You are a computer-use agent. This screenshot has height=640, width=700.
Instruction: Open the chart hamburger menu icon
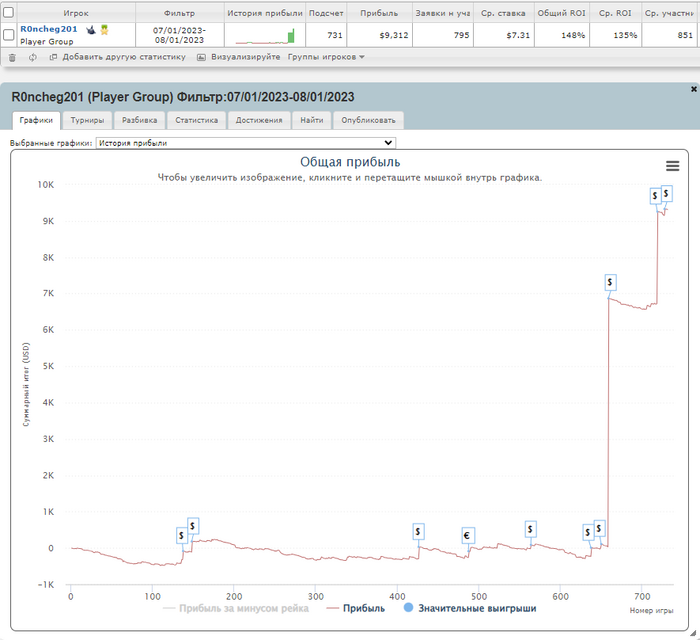[x=672, y=166]
